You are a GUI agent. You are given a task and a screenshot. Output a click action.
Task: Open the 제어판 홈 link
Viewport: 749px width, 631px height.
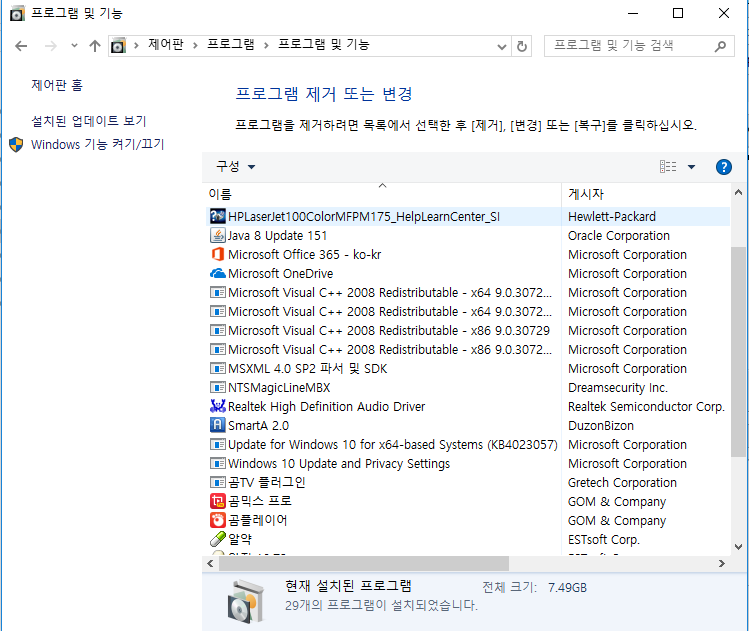pos(57,86)
